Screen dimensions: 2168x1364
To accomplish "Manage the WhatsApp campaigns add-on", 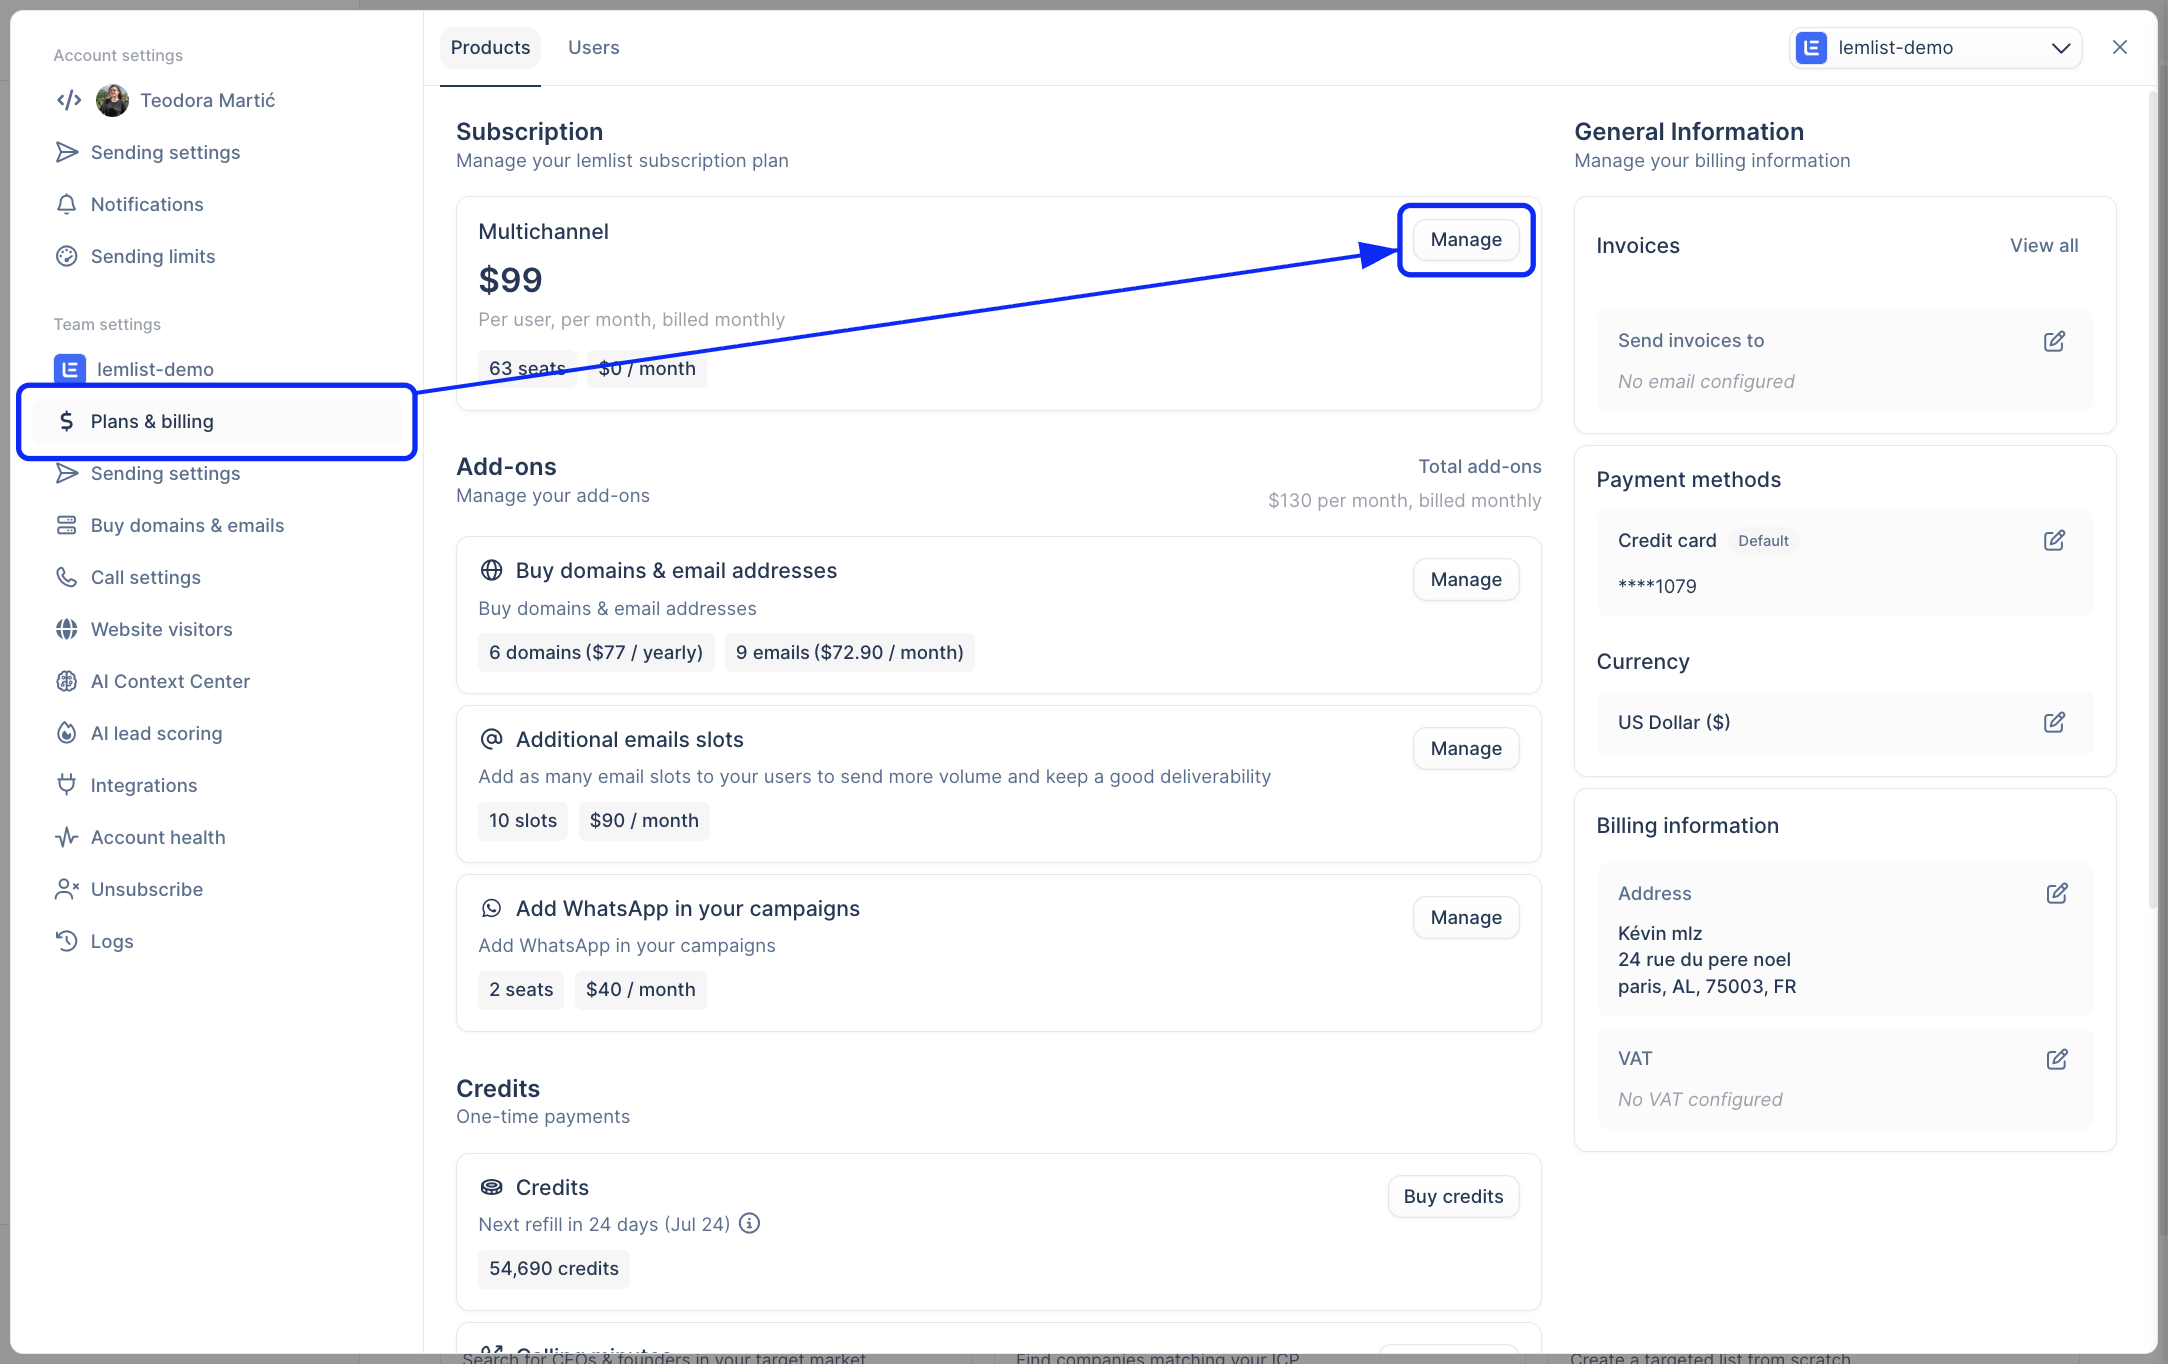I will pyautogui.click(x=1466, y=917).
